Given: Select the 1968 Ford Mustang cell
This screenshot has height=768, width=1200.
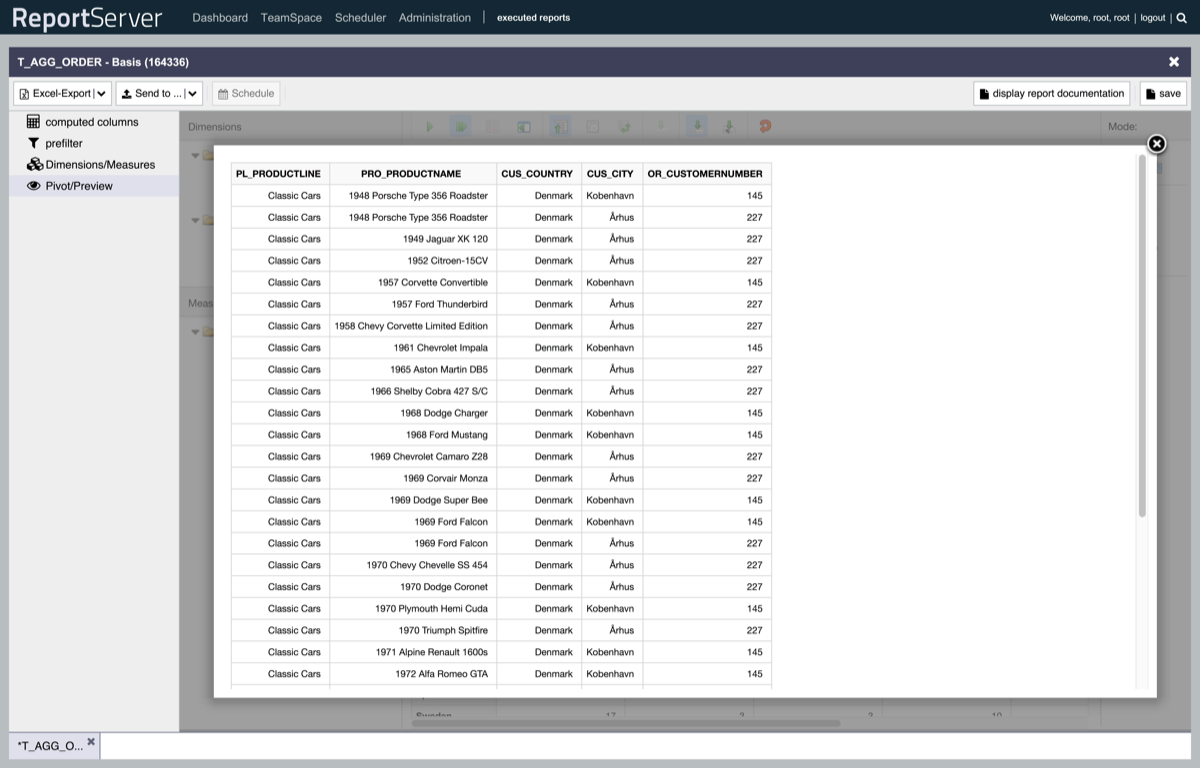Looking at the screenshot, I should (413, 435).
